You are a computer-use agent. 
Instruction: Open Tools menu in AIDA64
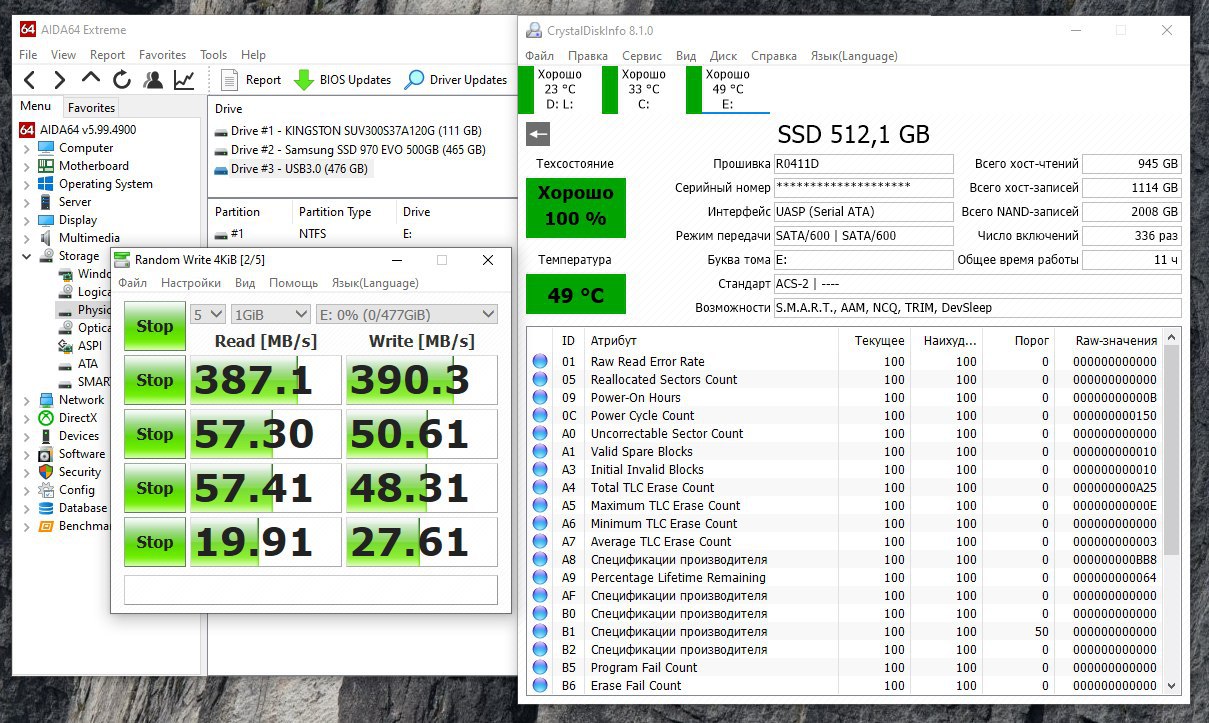pyautogui.click(x=213, y=55)
